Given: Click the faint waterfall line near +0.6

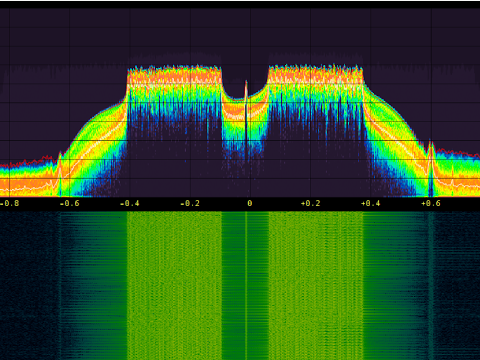Looking at the screenshot, I should tap(431, 286).
